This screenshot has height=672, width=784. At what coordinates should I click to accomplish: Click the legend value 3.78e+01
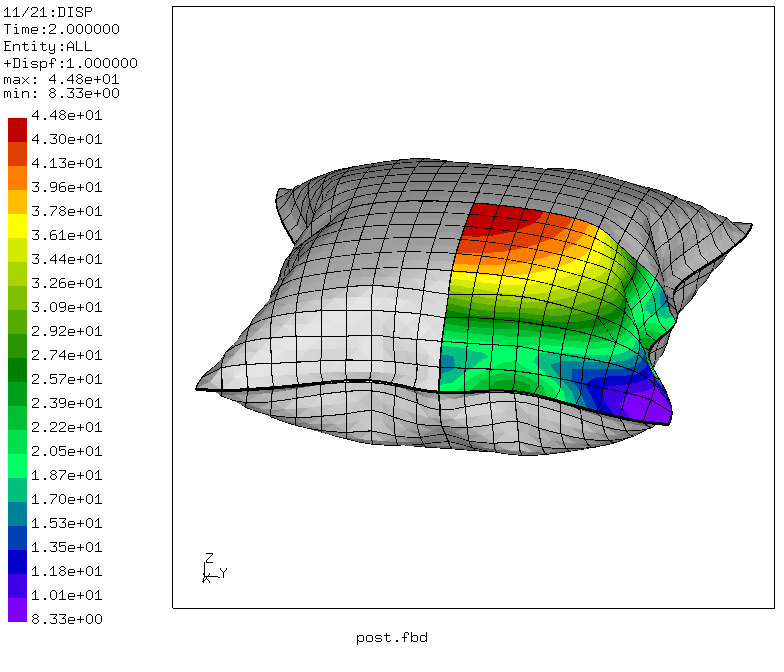tap(66, 212)
